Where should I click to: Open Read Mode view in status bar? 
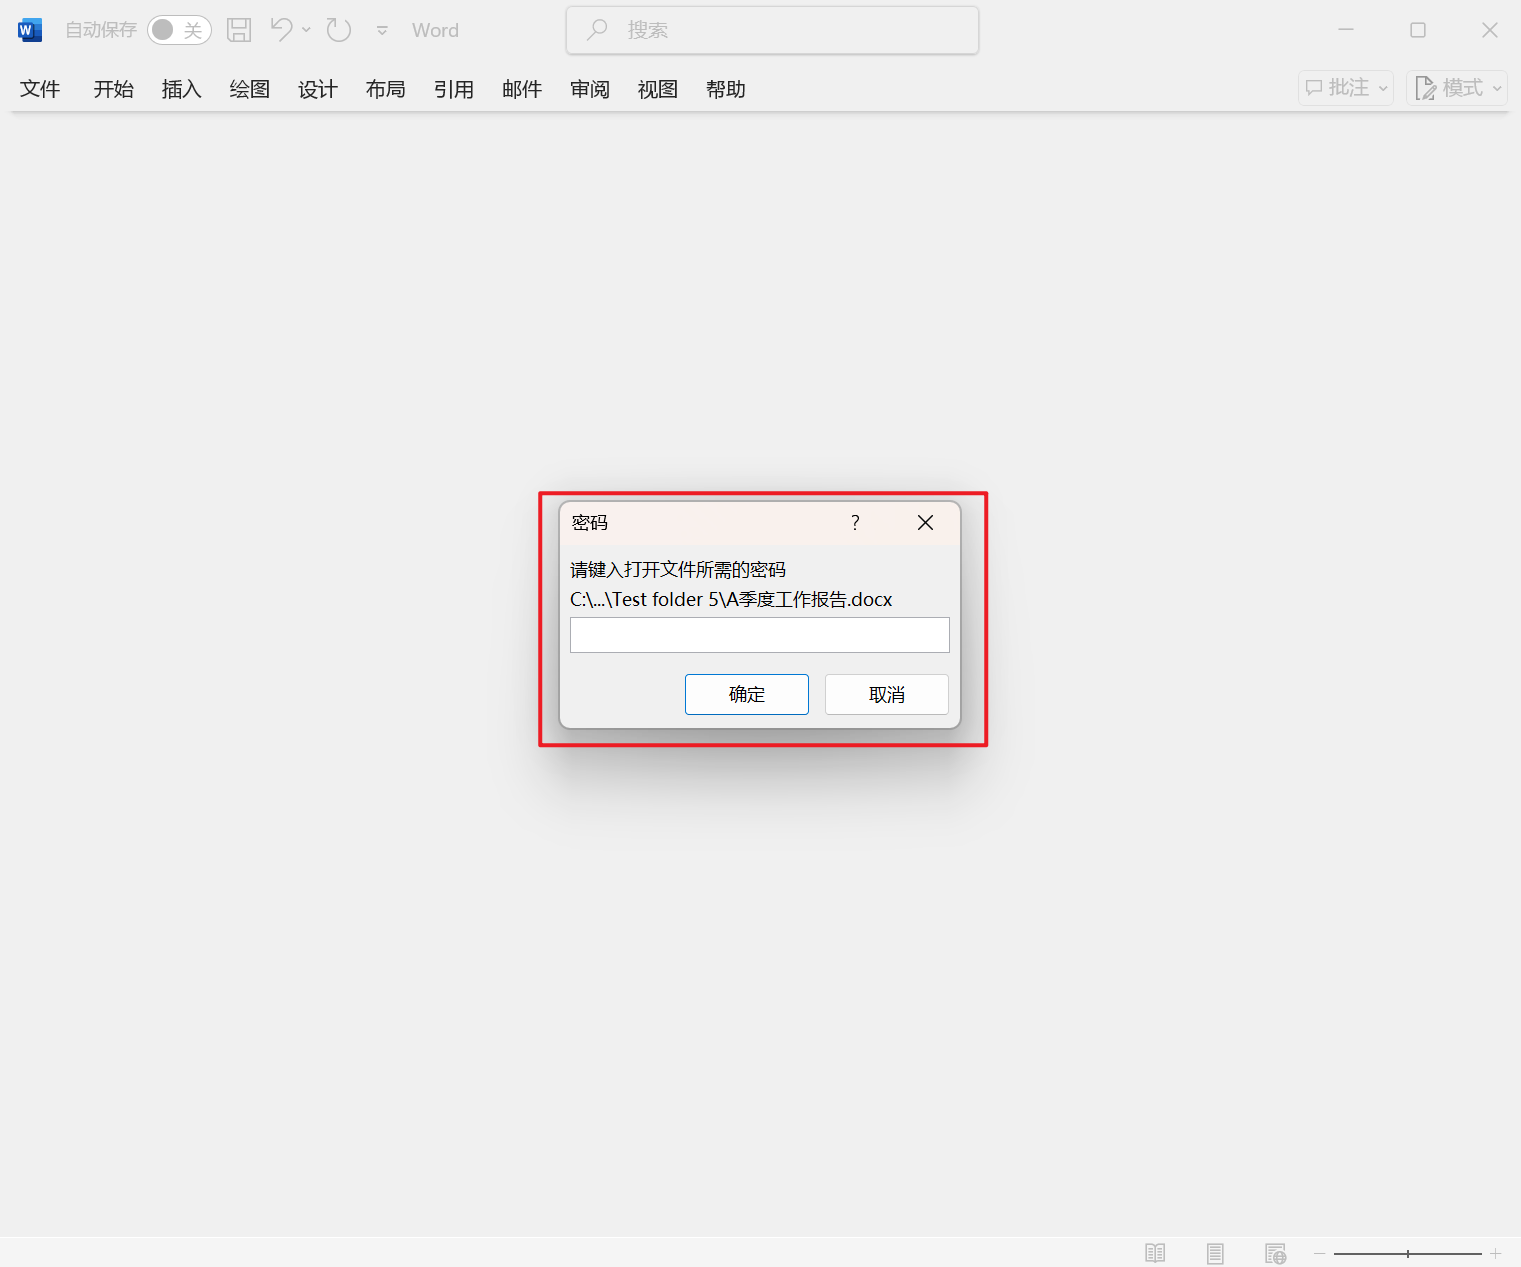[x=1155, y=1252]
